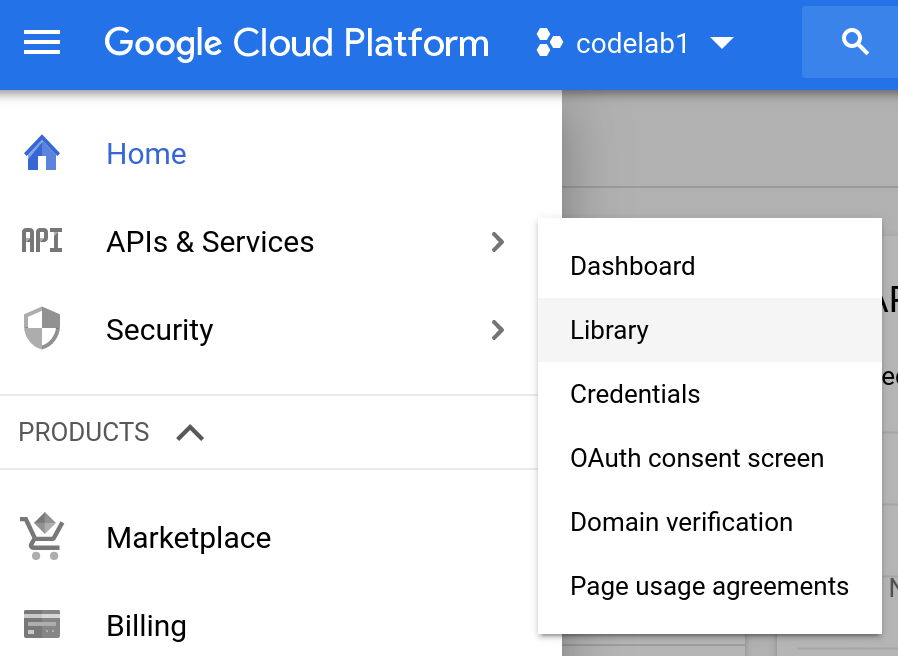Open the Dashboard menu entry
The image size is (898, 656).
(632, 266)
